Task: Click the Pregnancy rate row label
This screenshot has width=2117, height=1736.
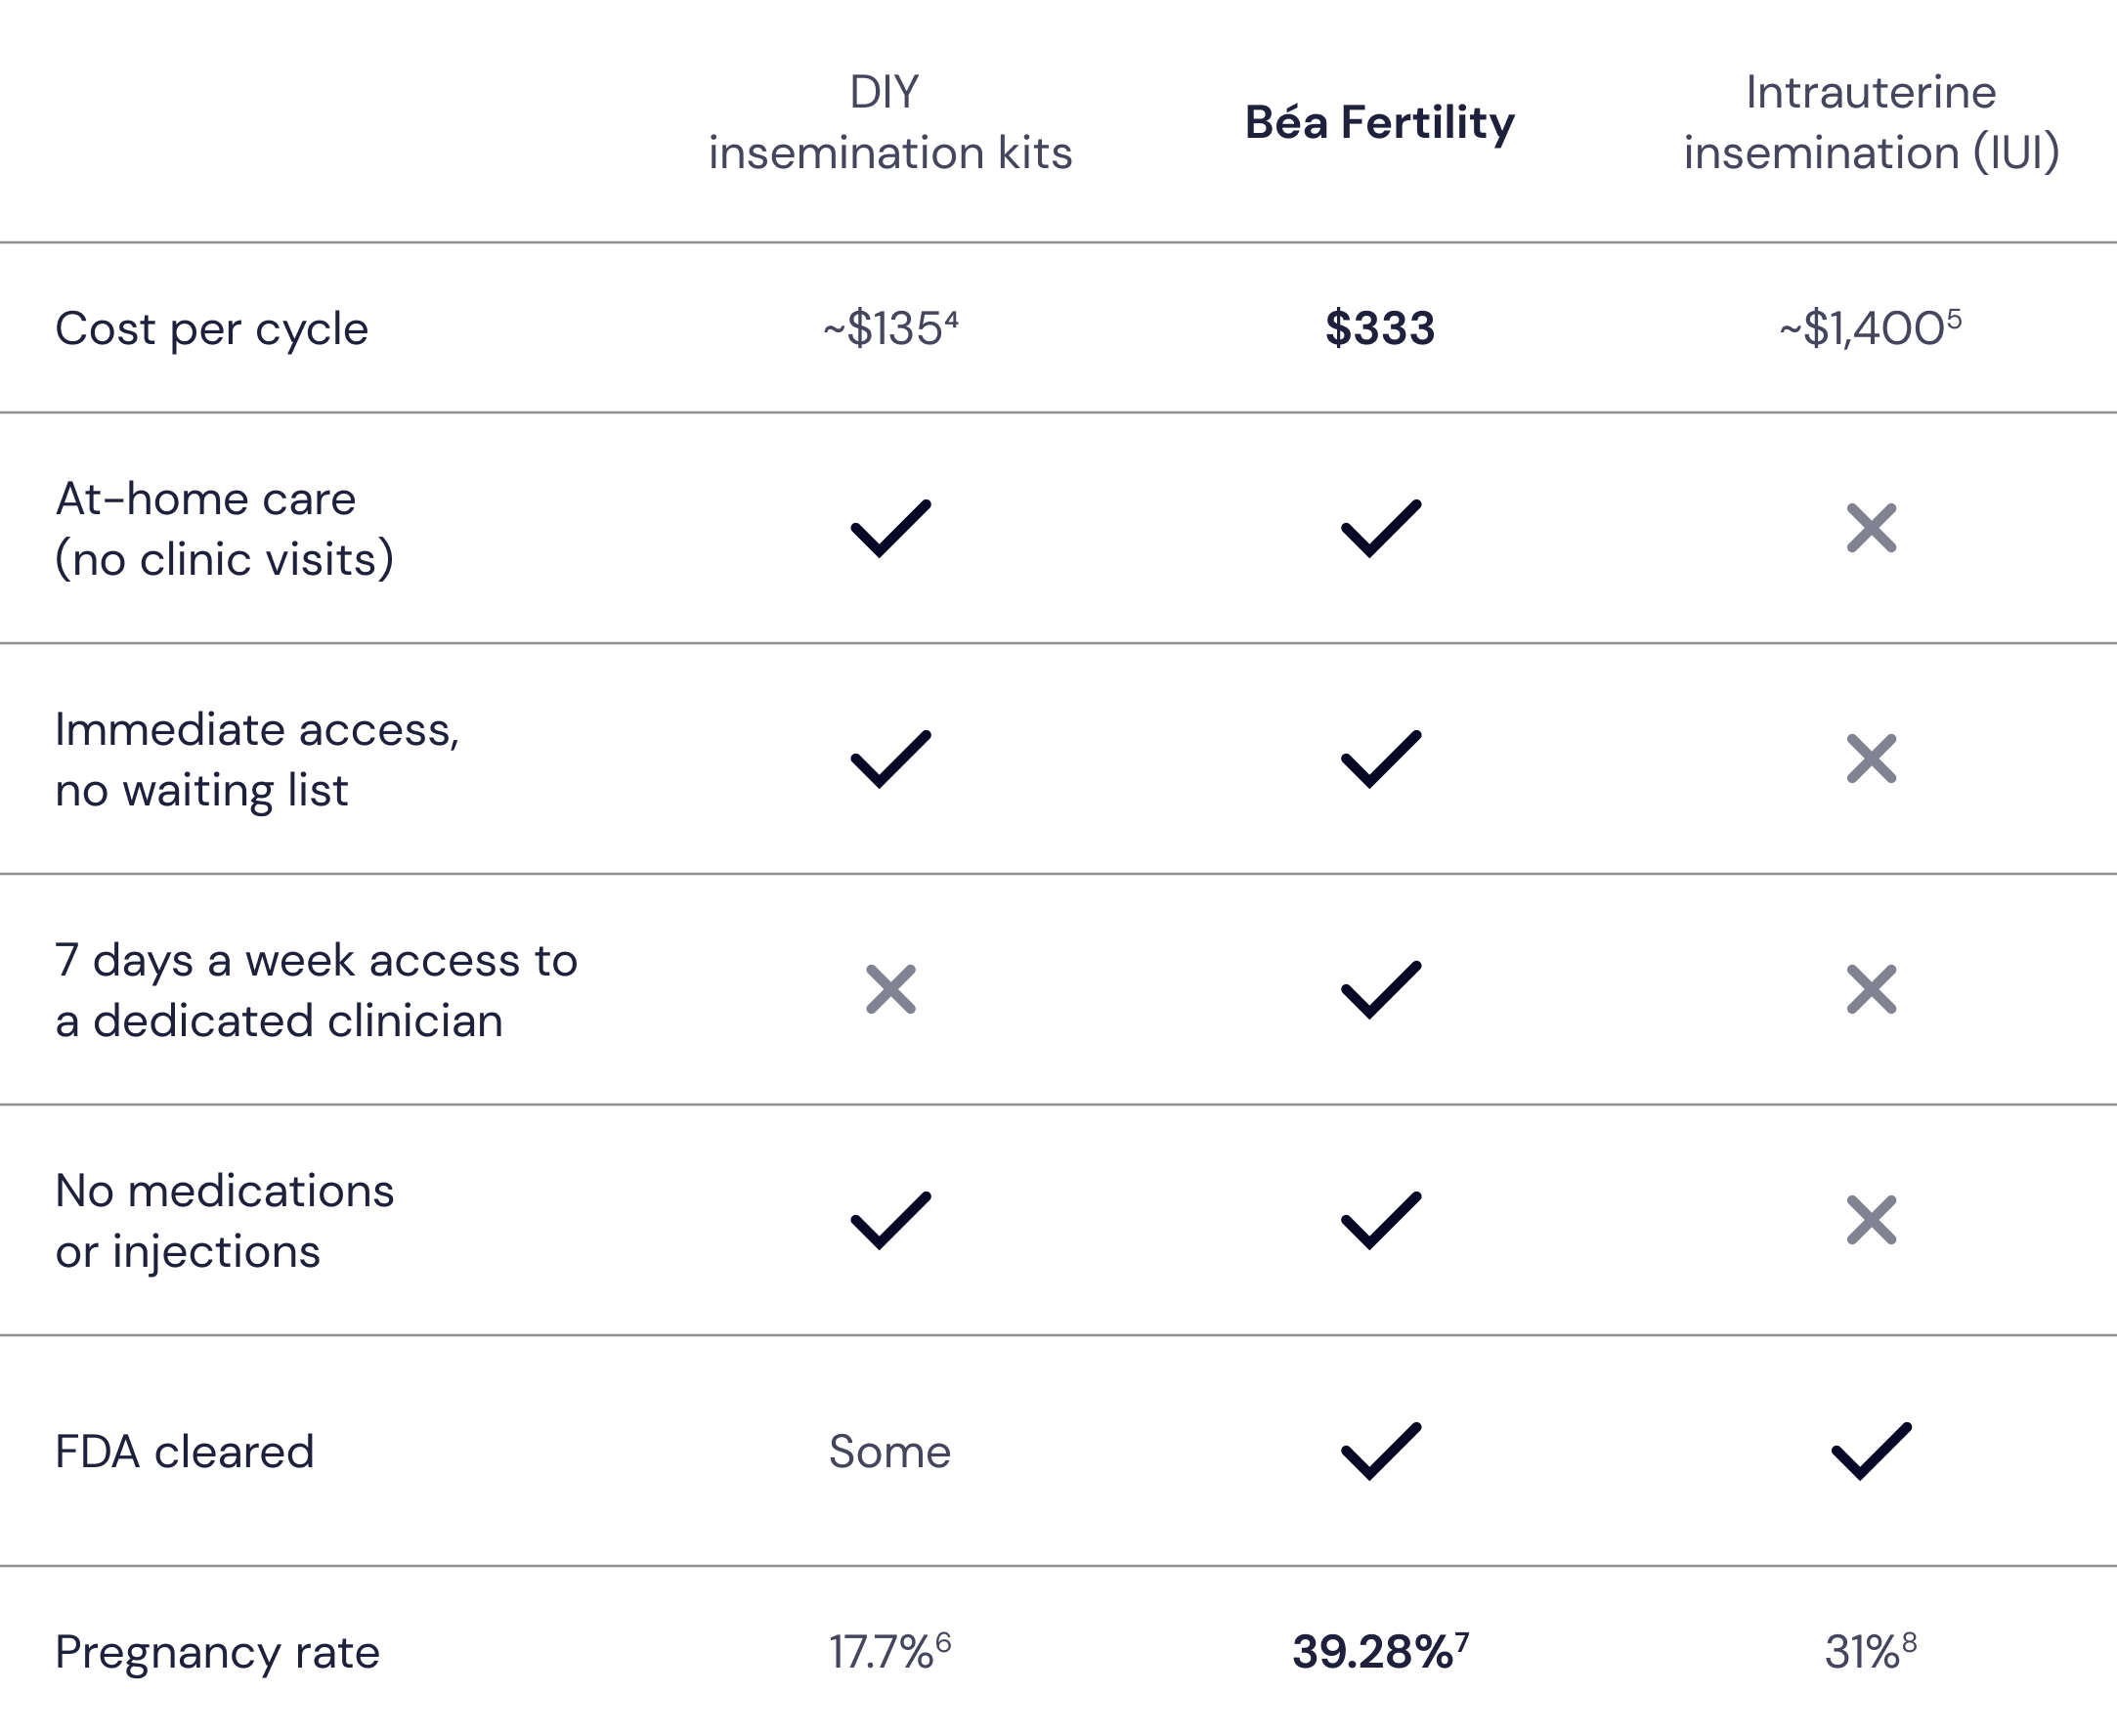Action: click(217, 1652)
